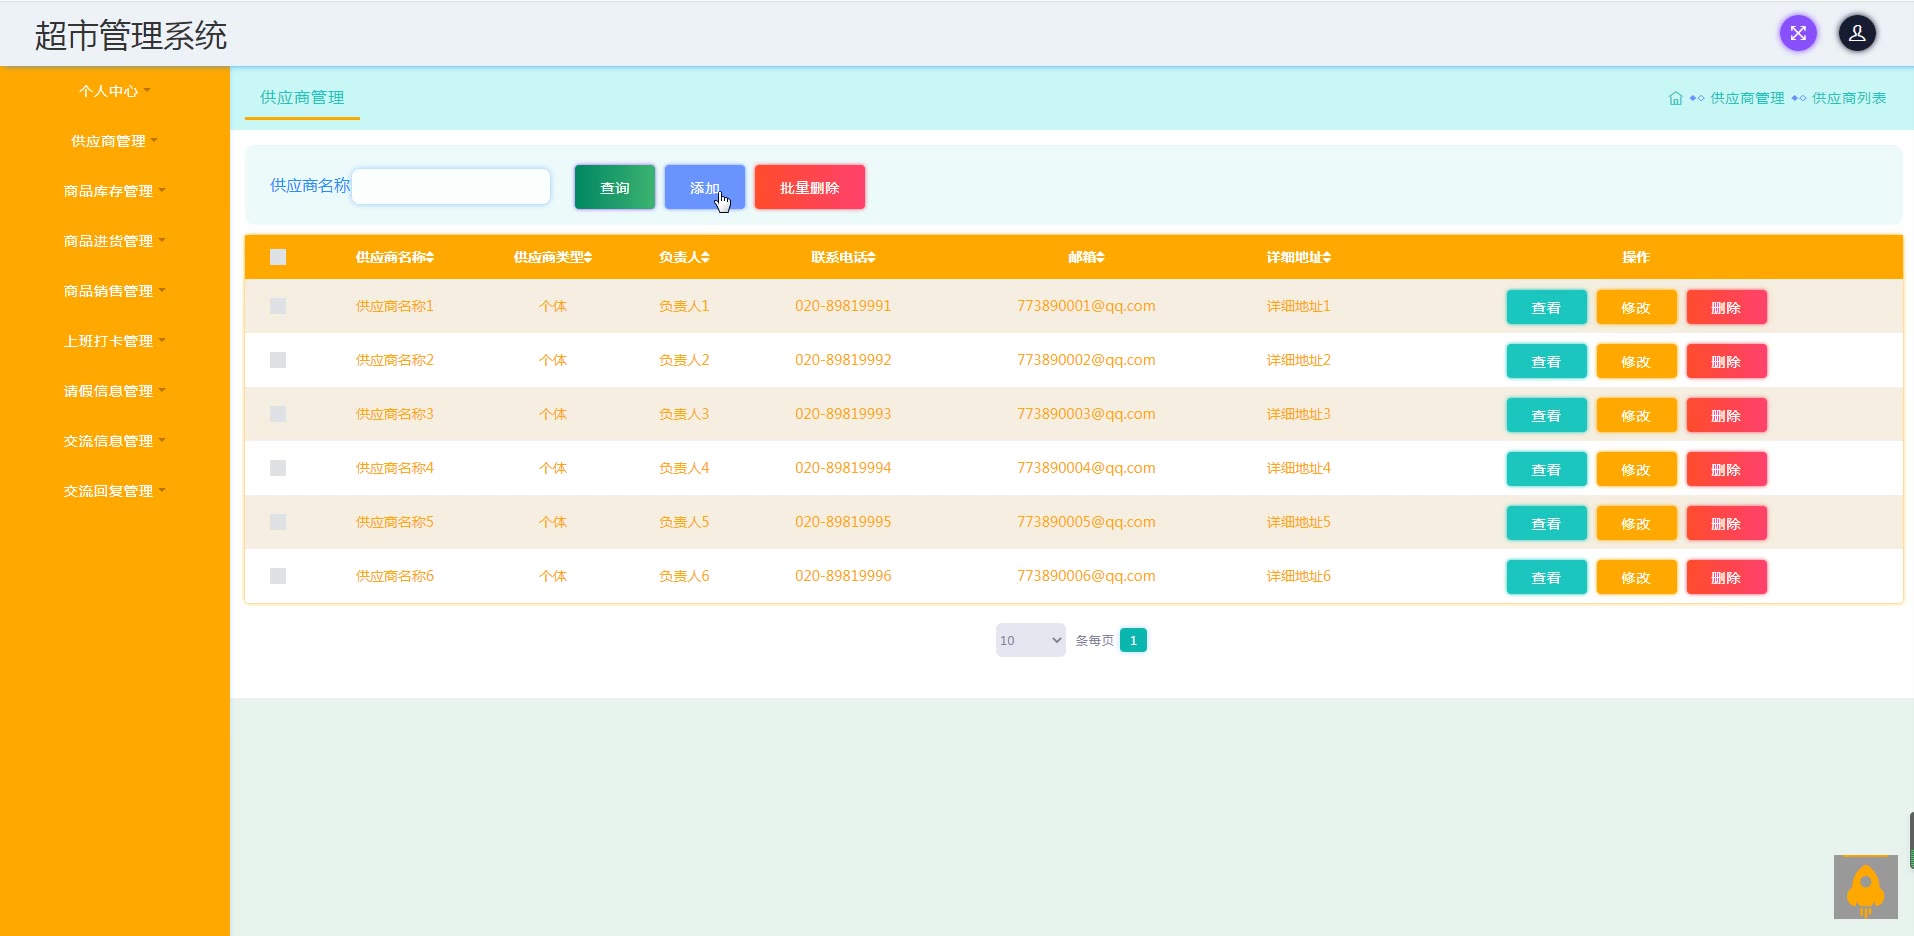1914x936 pixels.
Task: Open the page size dropdown showing 10
Action: (x=1030, y=640)
